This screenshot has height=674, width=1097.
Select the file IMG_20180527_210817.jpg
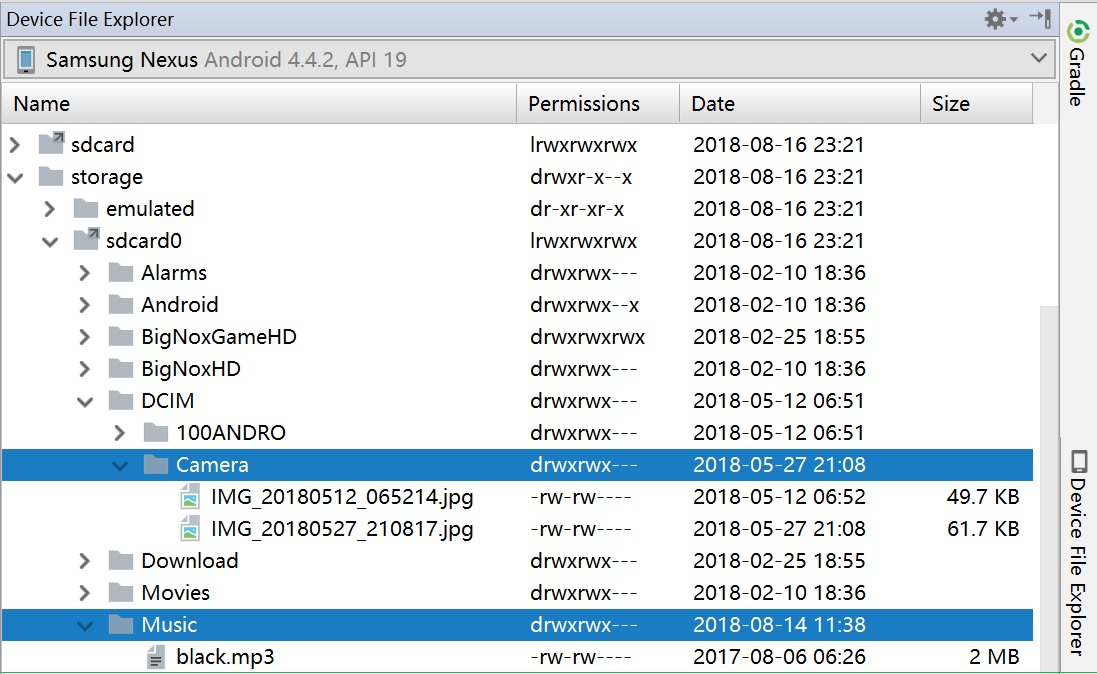[340, 529]
